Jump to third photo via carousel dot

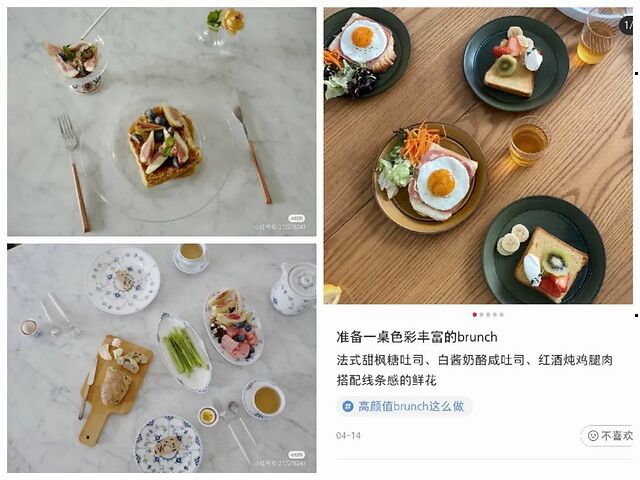(488, 315)
